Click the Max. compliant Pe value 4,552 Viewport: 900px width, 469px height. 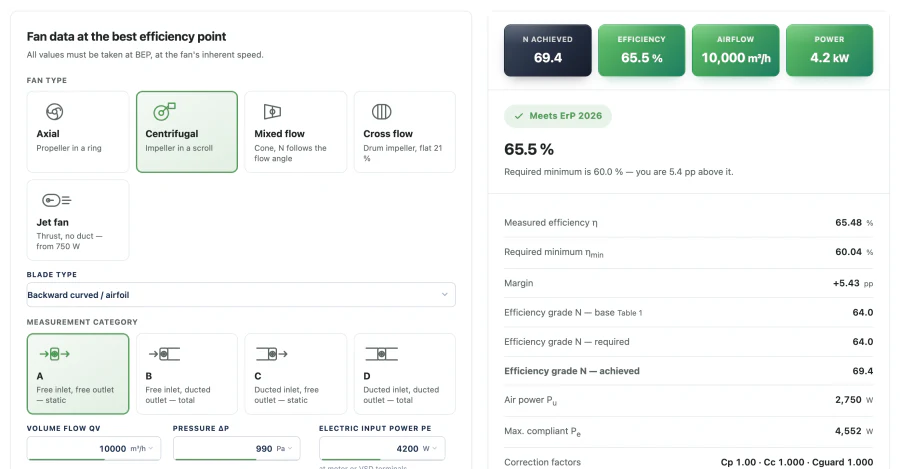(x=848, y=431)
